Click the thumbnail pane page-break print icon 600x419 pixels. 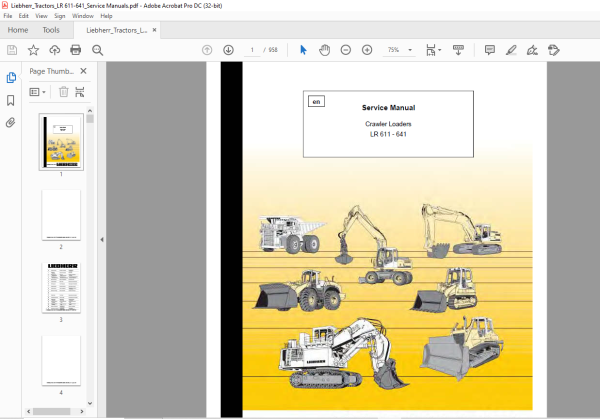pos(80,92)
